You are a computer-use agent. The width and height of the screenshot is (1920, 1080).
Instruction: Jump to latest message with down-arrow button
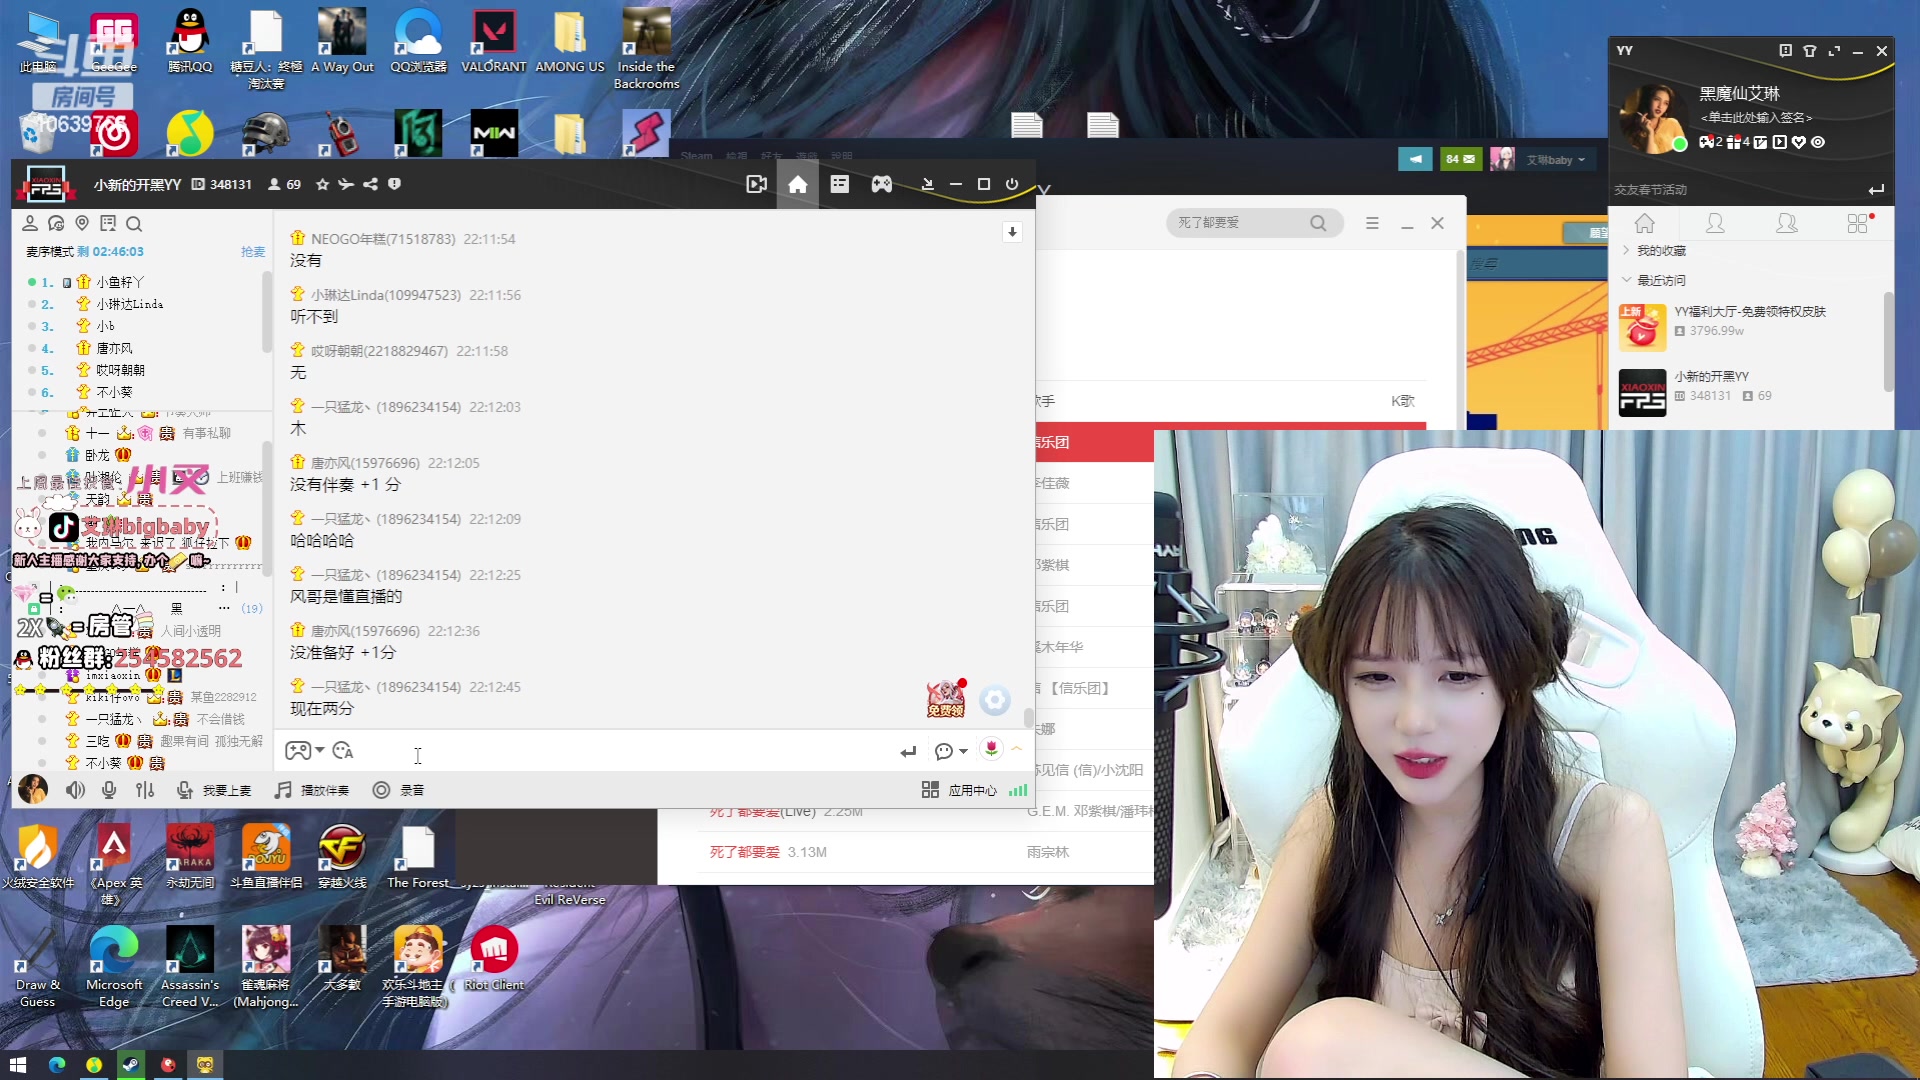tap(1012, 232)
